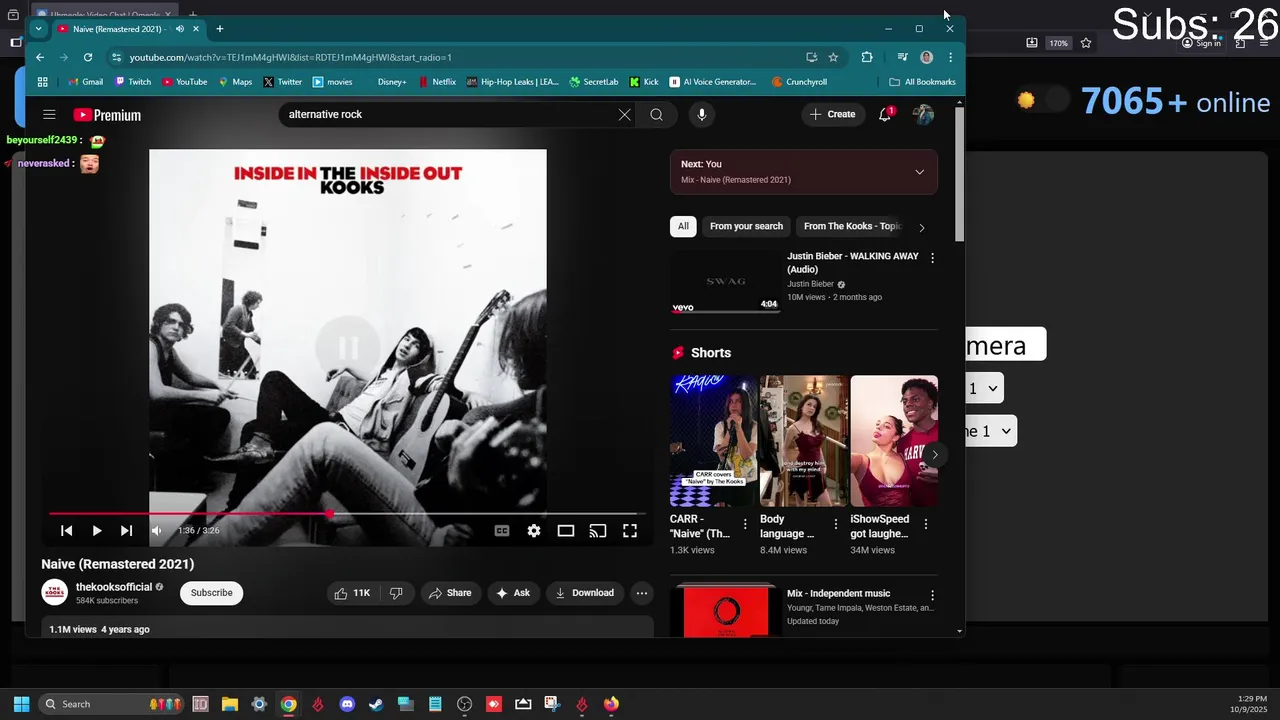
Task: Open YouTube notifications bell
Action: pyautogui.click(x=885, y=114)
